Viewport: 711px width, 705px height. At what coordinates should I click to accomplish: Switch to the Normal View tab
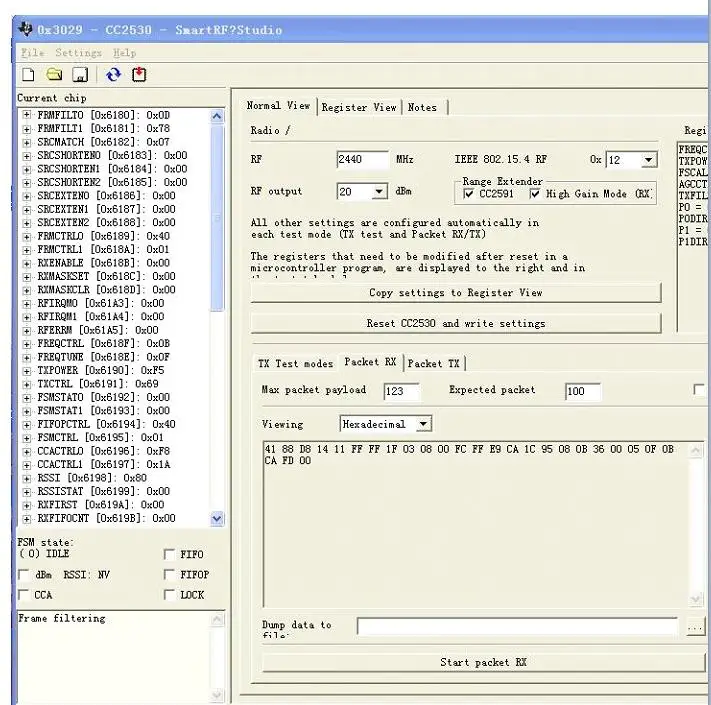click(278, 106)
